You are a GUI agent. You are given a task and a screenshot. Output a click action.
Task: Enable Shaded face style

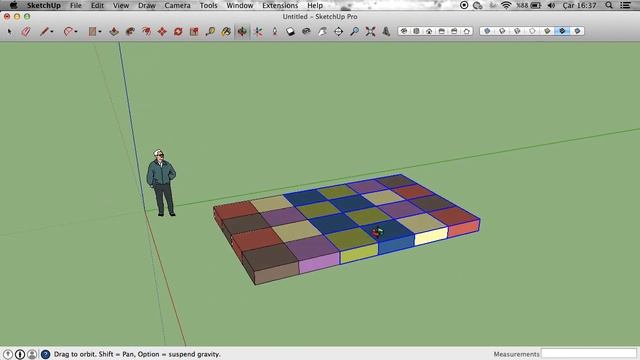click(547, 31)
